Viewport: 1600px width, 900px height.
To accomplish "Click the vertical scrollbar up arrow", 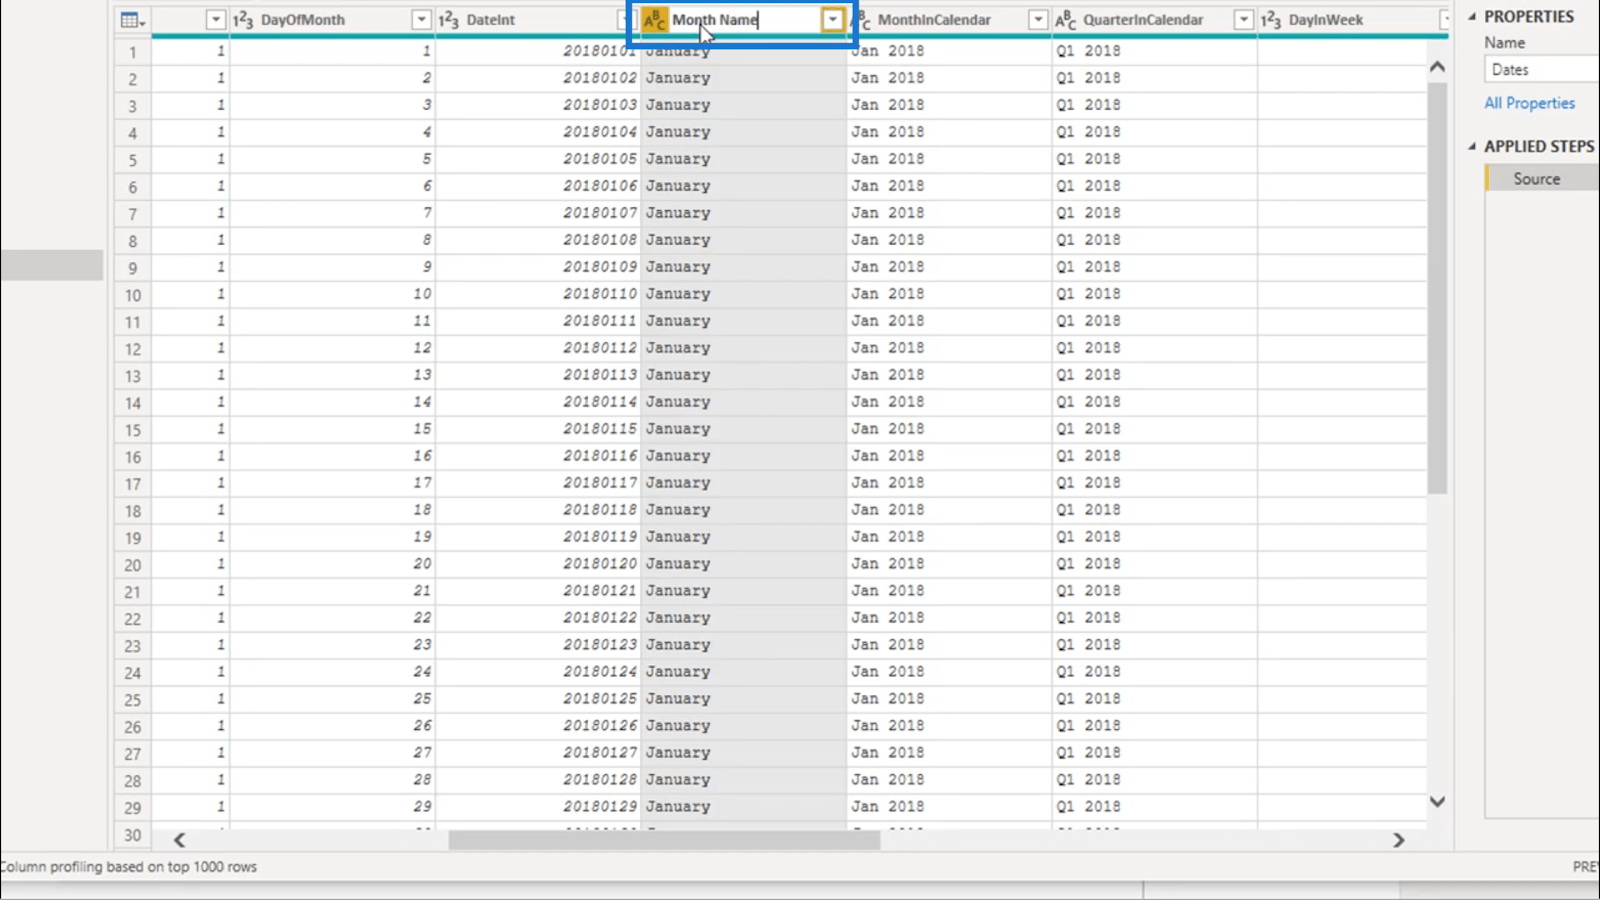I will pos(1437,67).
